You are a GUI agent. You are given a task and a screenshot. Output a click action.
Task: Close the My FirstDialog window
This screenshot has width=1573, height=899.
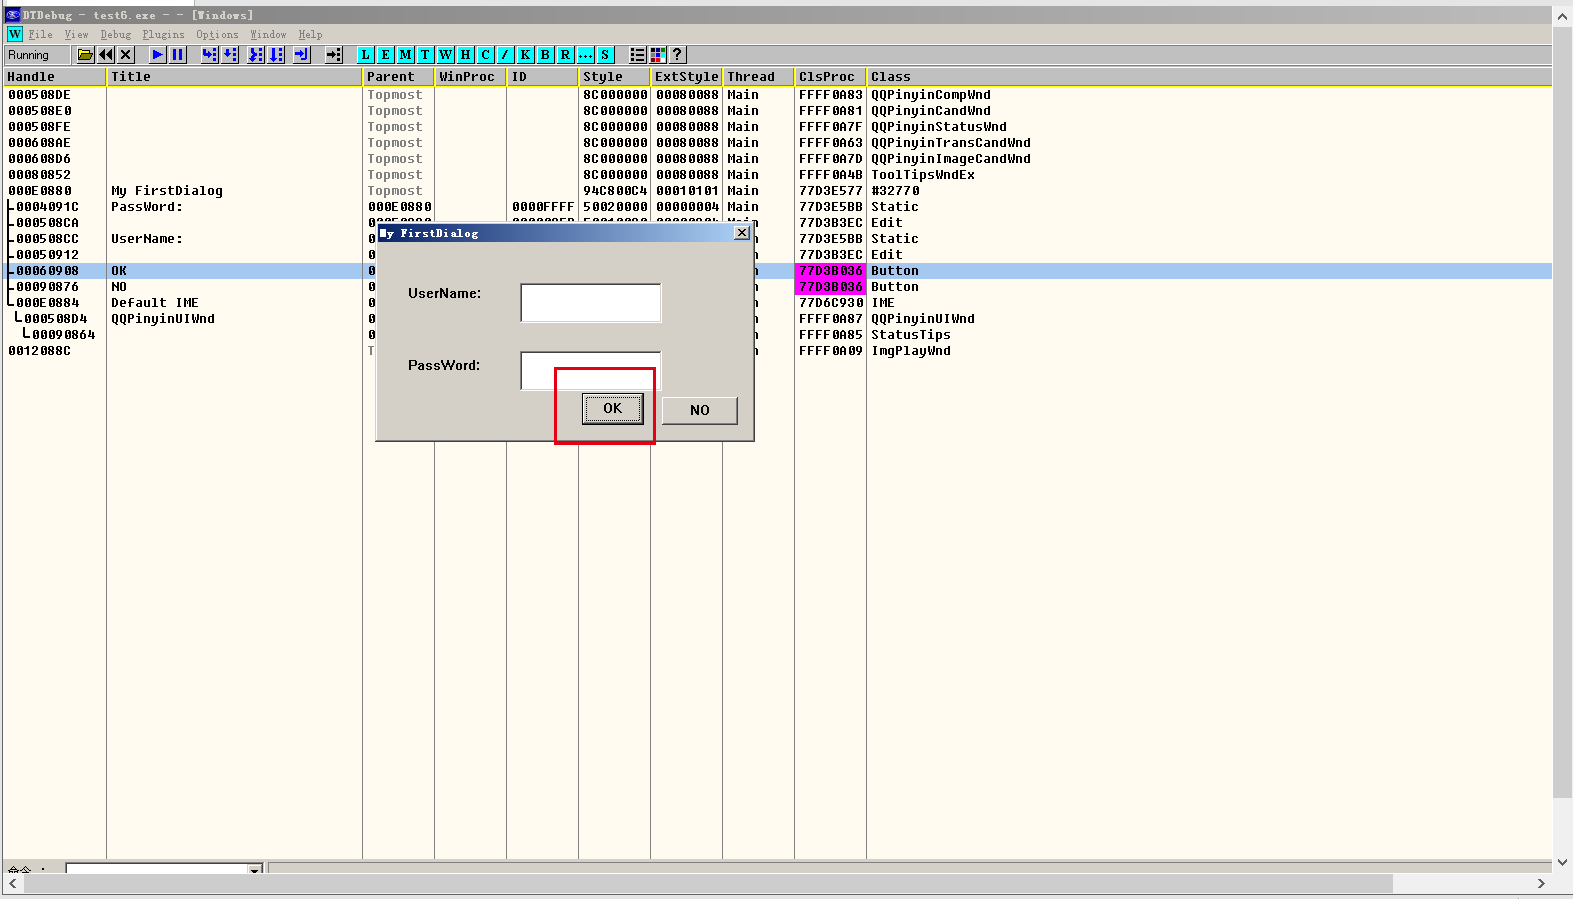pyautogui.click(x=742, y=232)
